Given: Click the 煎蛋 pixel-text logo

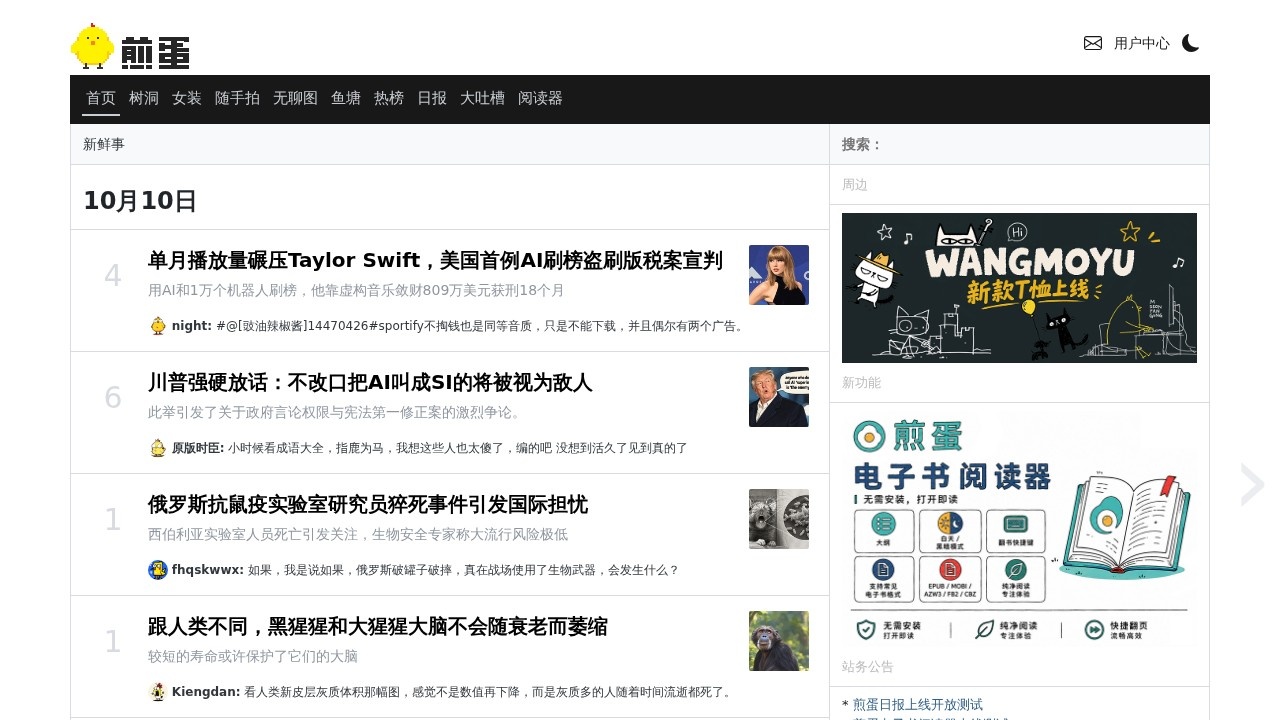Looking at the screenshot, I should [155, 52].
